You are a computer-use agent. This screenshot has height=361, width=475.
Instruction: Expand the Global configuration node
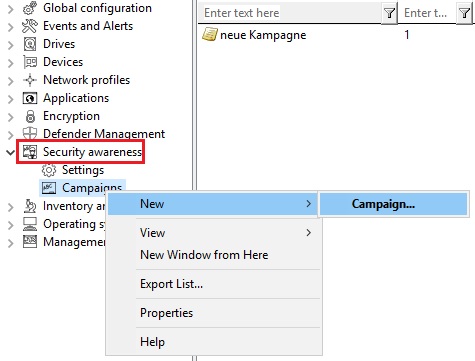(10, 9)
